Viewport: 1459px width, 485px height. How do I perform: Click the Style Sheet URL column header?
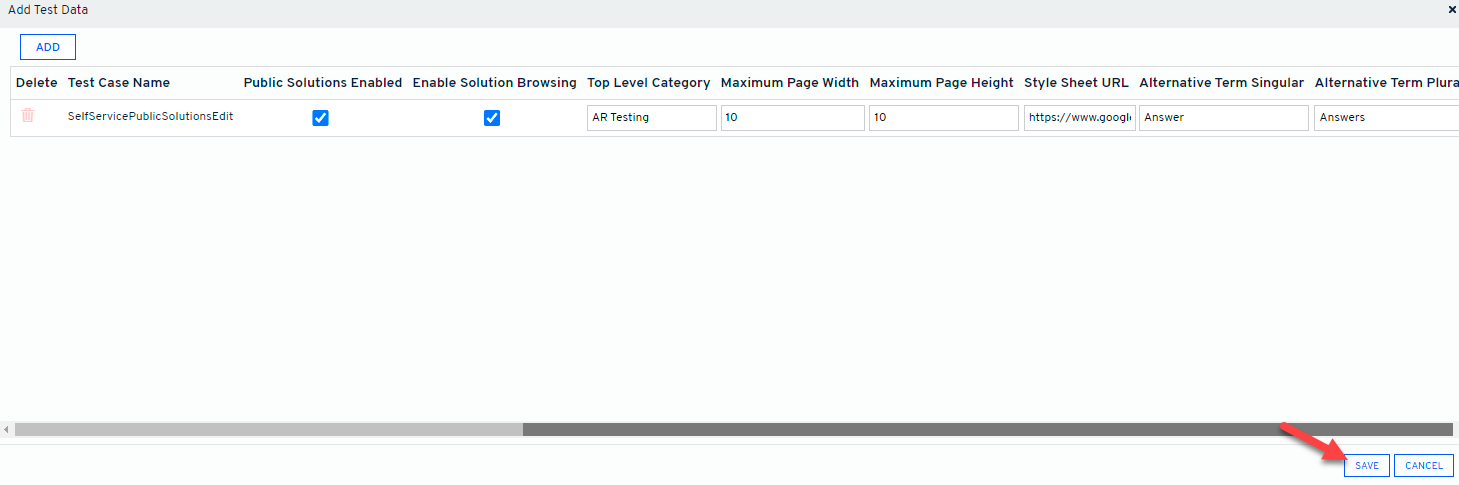point(1076,83)
